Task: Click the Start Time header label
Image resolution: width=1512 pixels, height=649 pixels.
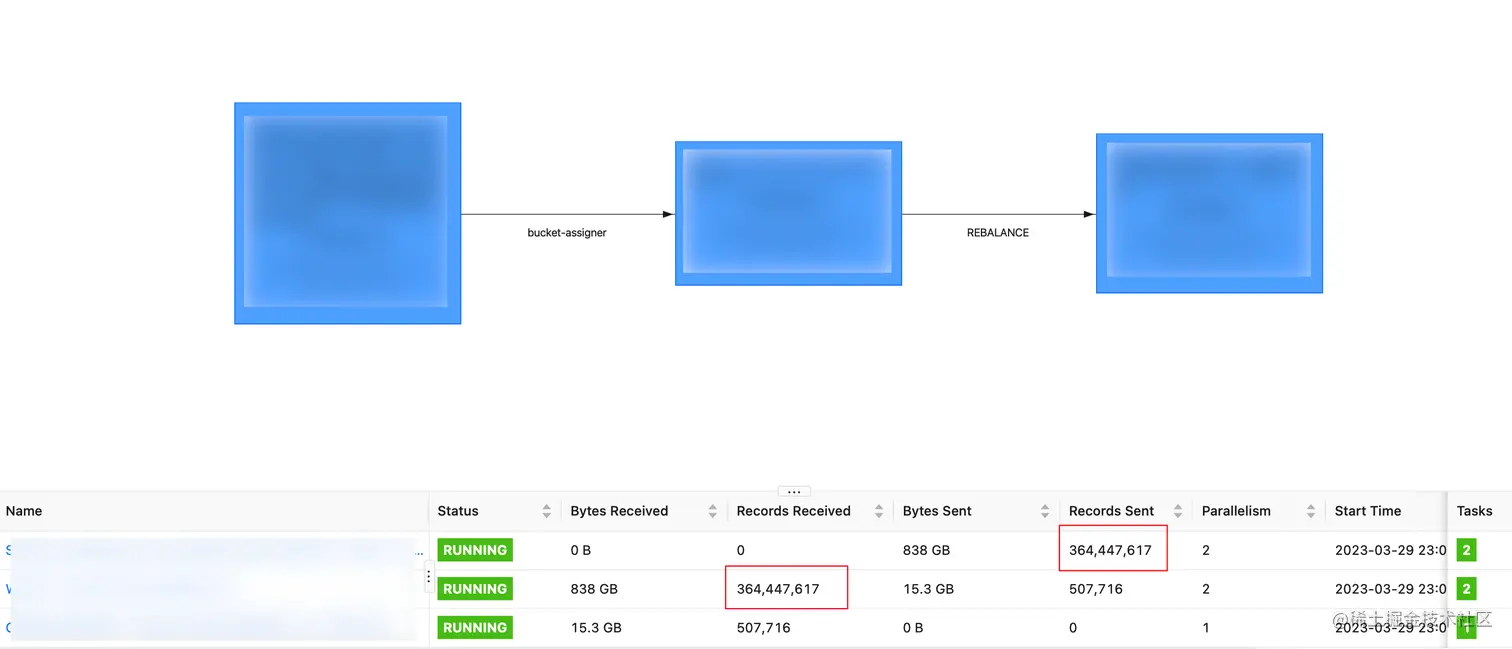Action: (1368, 511)
